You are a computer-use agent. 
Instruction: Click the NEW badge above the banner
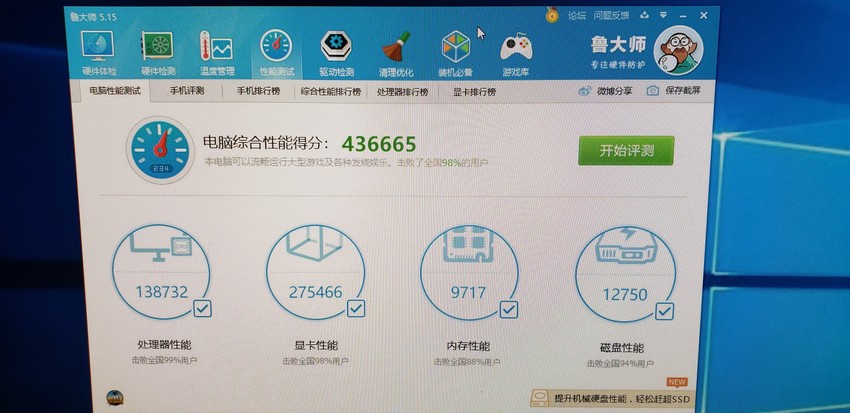[x=678, y=382]
